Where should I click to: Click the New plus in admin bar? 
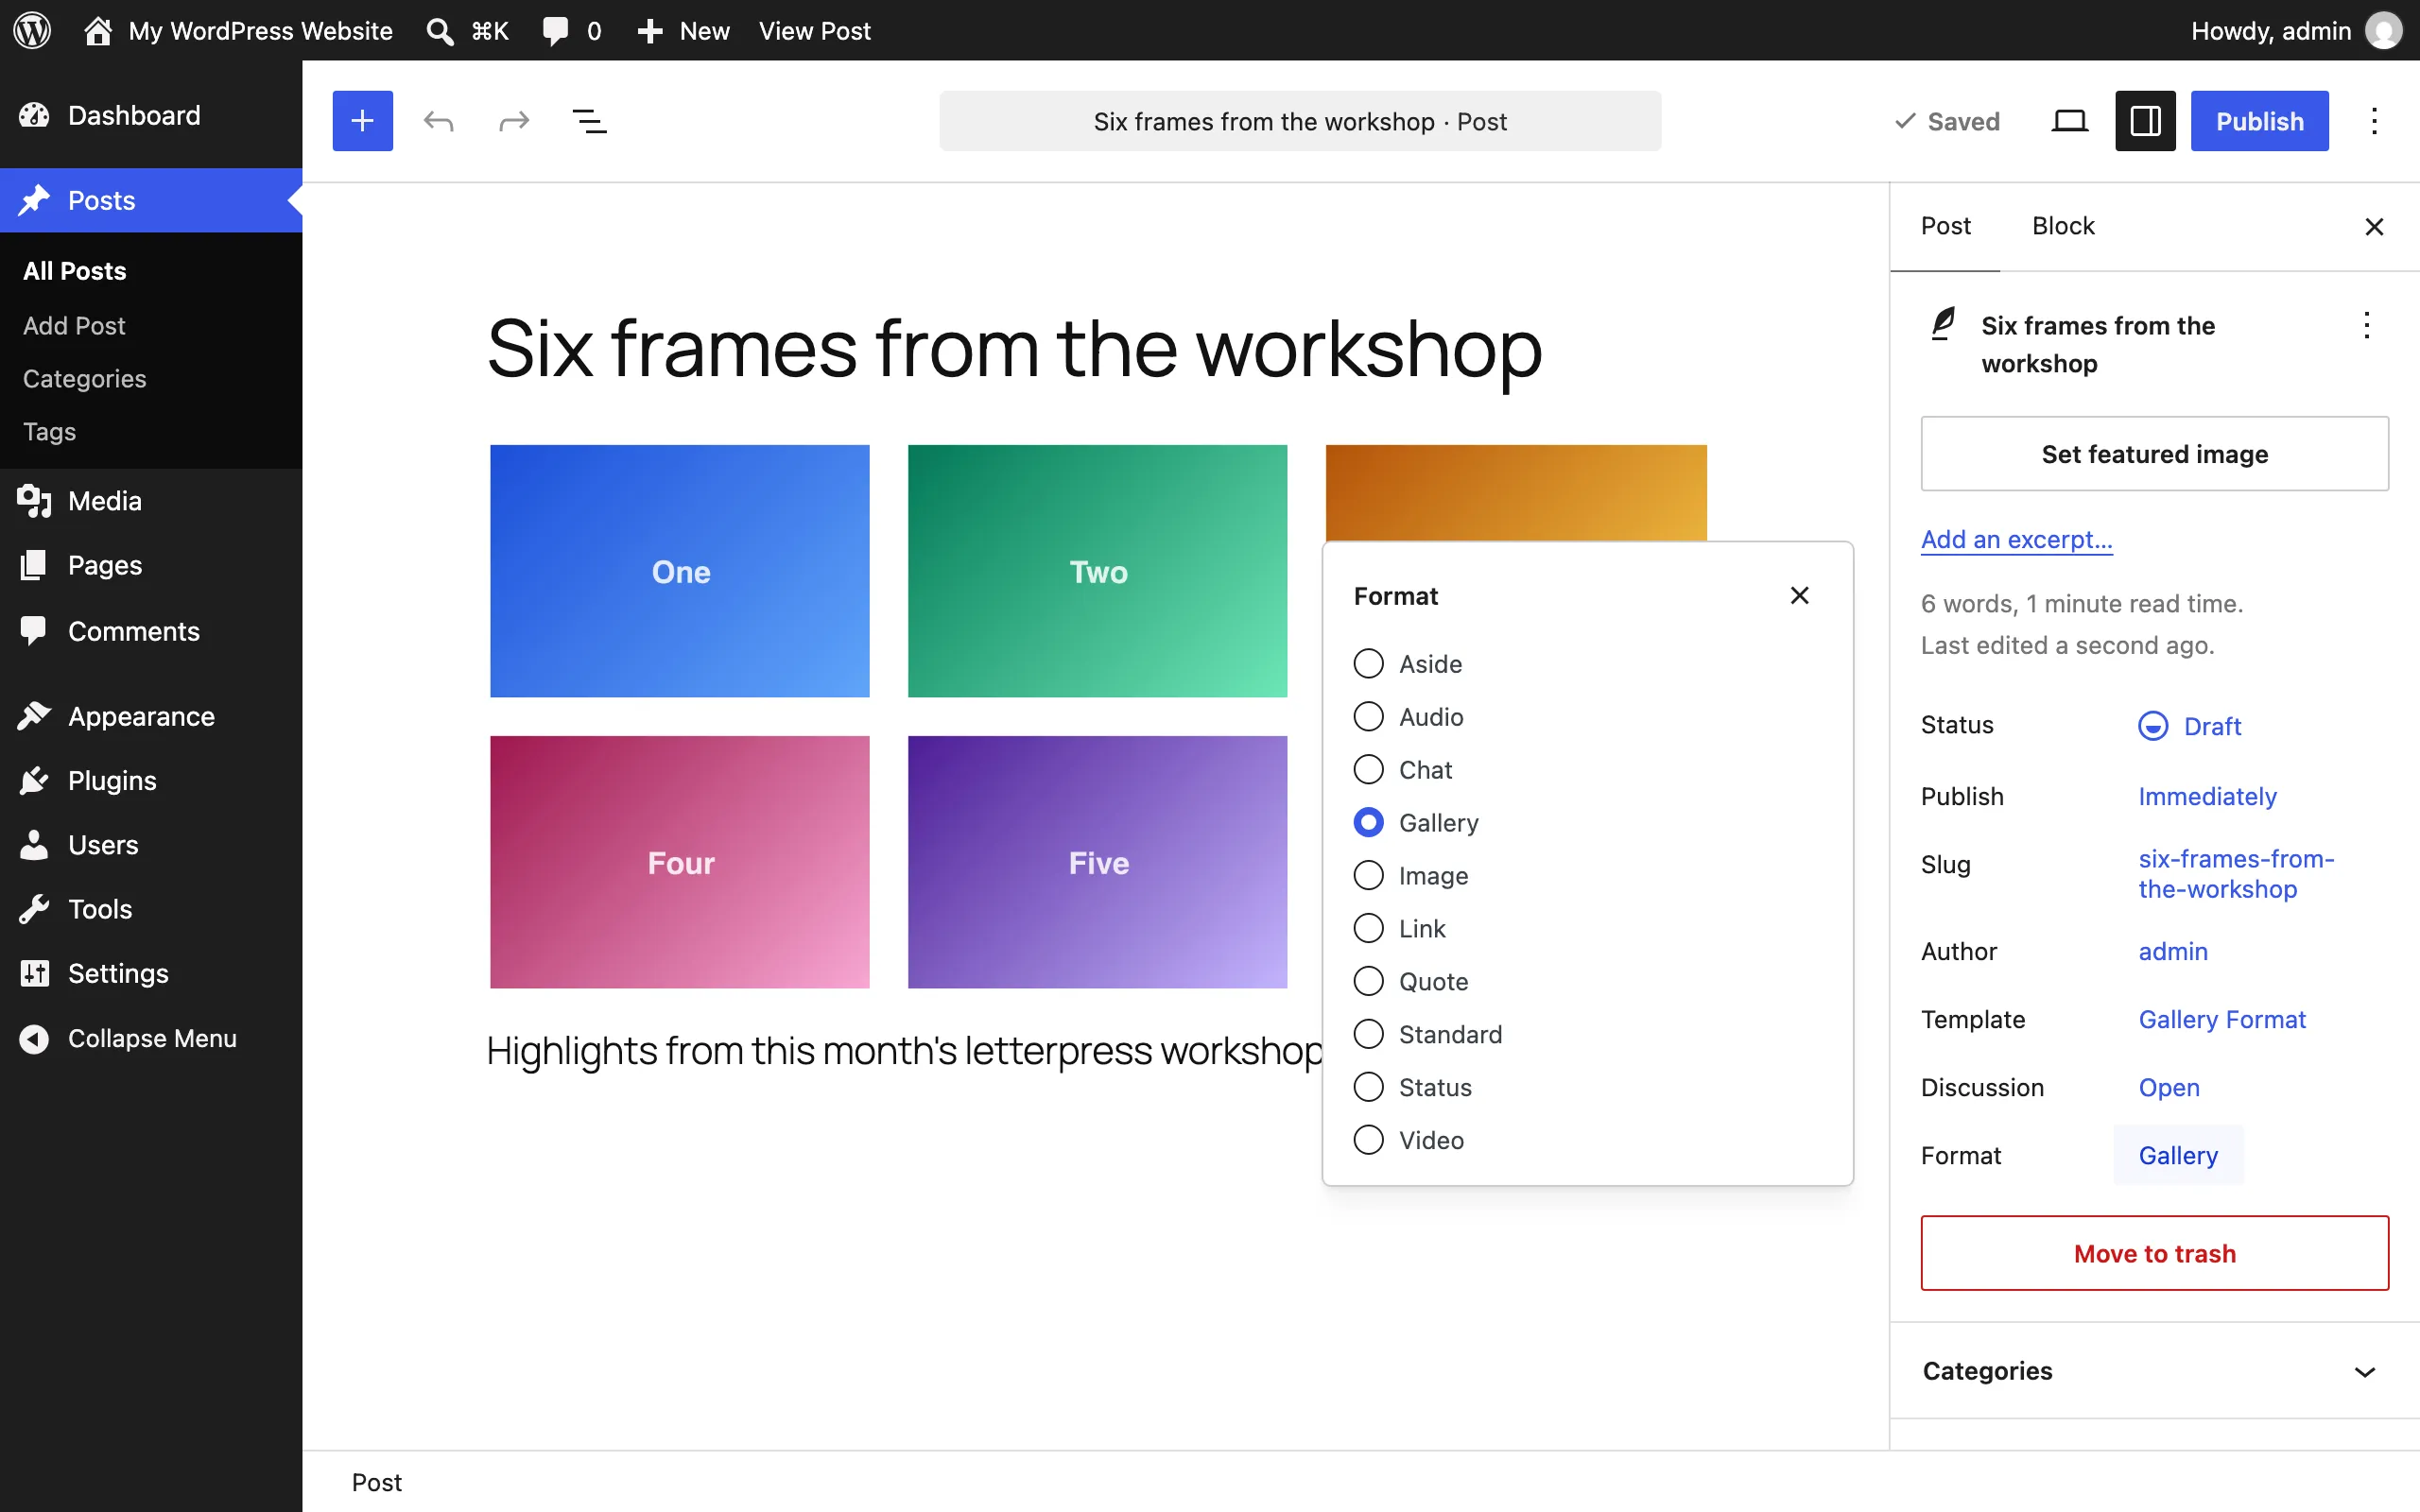tap(650, 31)
